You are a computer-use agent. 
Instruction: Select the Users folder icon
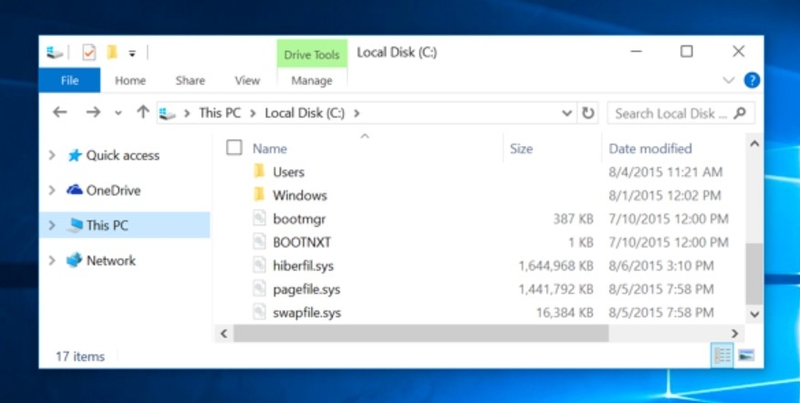(x=259, y=171)
